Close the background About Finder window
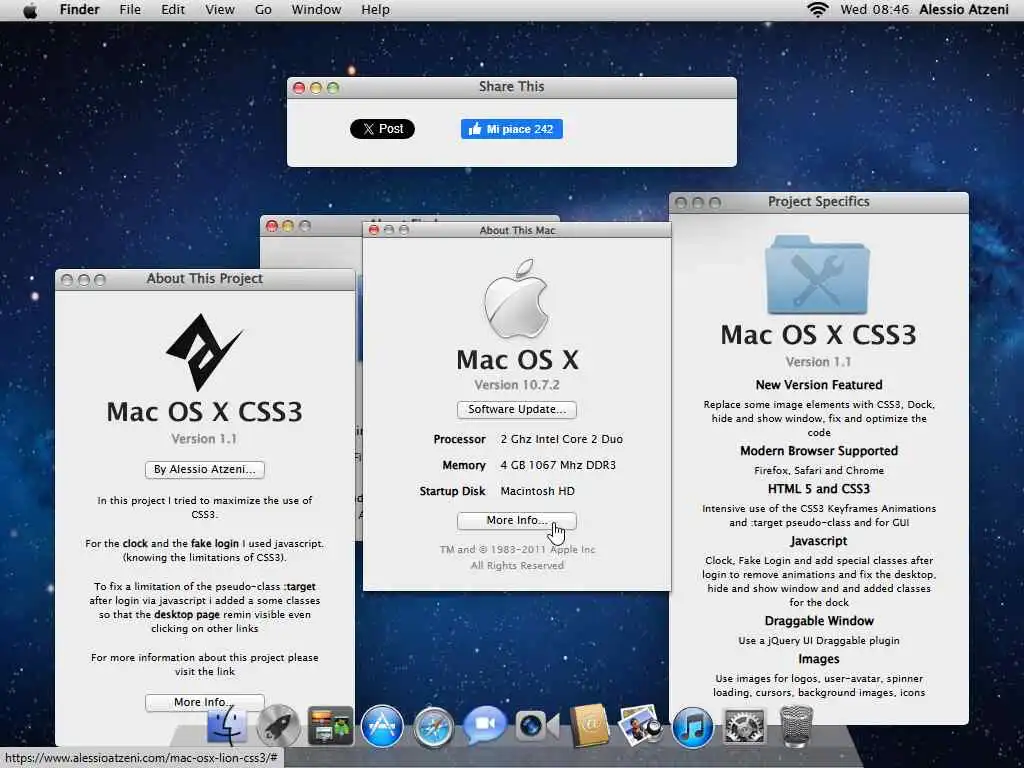Image resolution: width=1024 pixels, height=768 pixels. pyautogui.click(x=272, y=226)
